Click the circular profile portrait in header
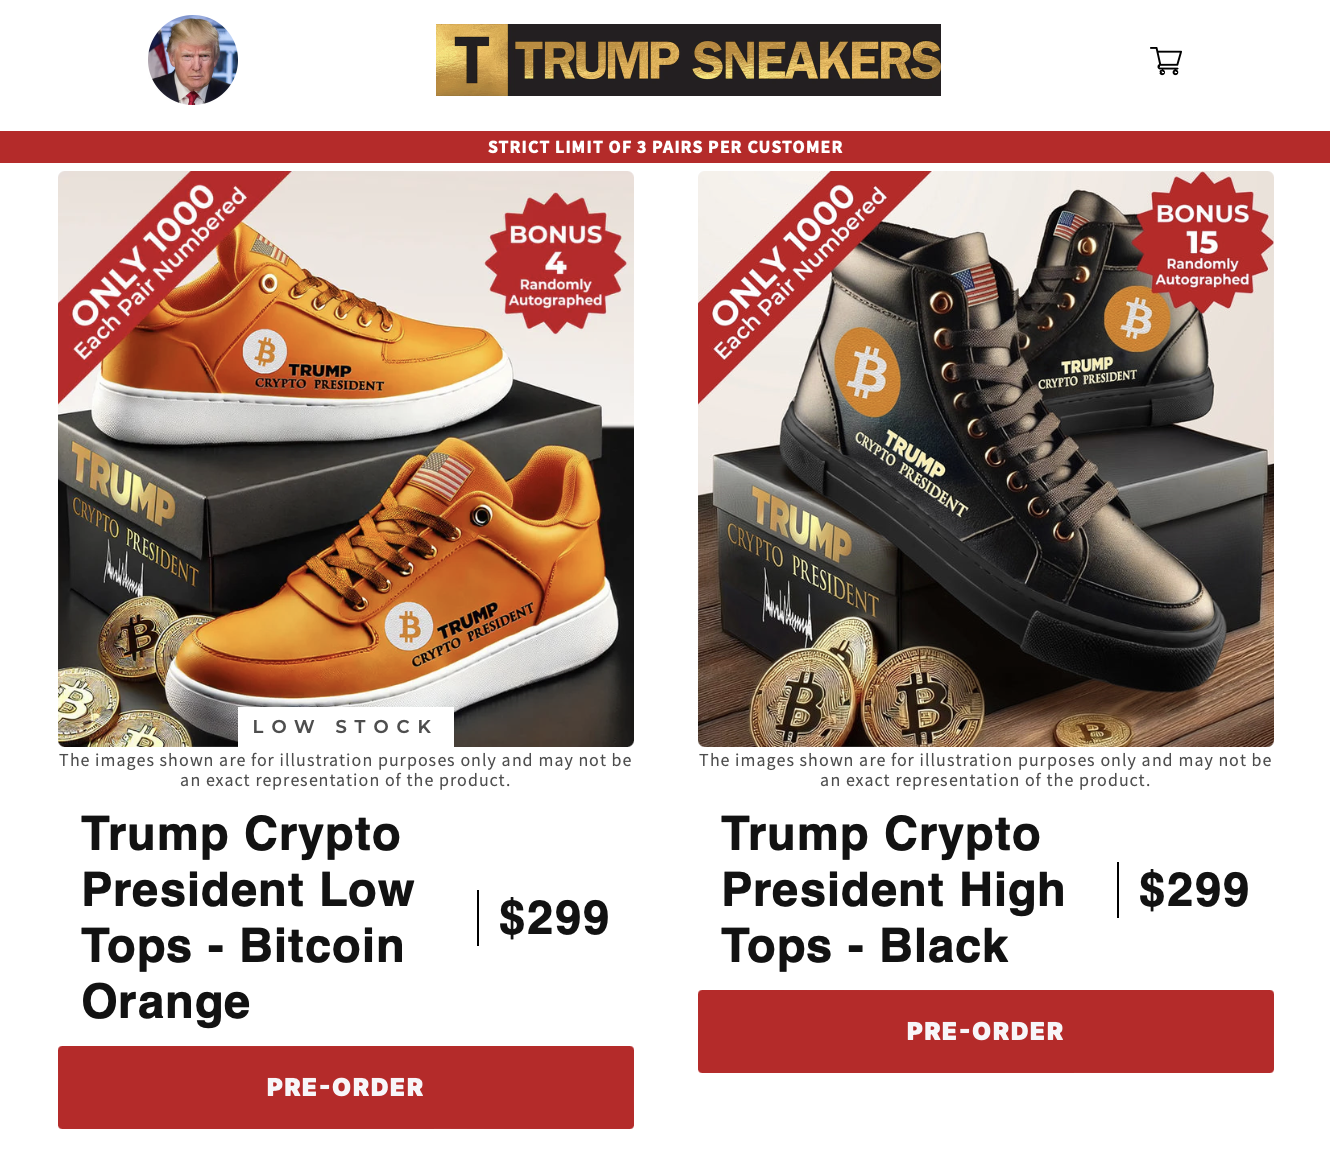The width and height of the screenshot is (1330, 1174). 193,60
